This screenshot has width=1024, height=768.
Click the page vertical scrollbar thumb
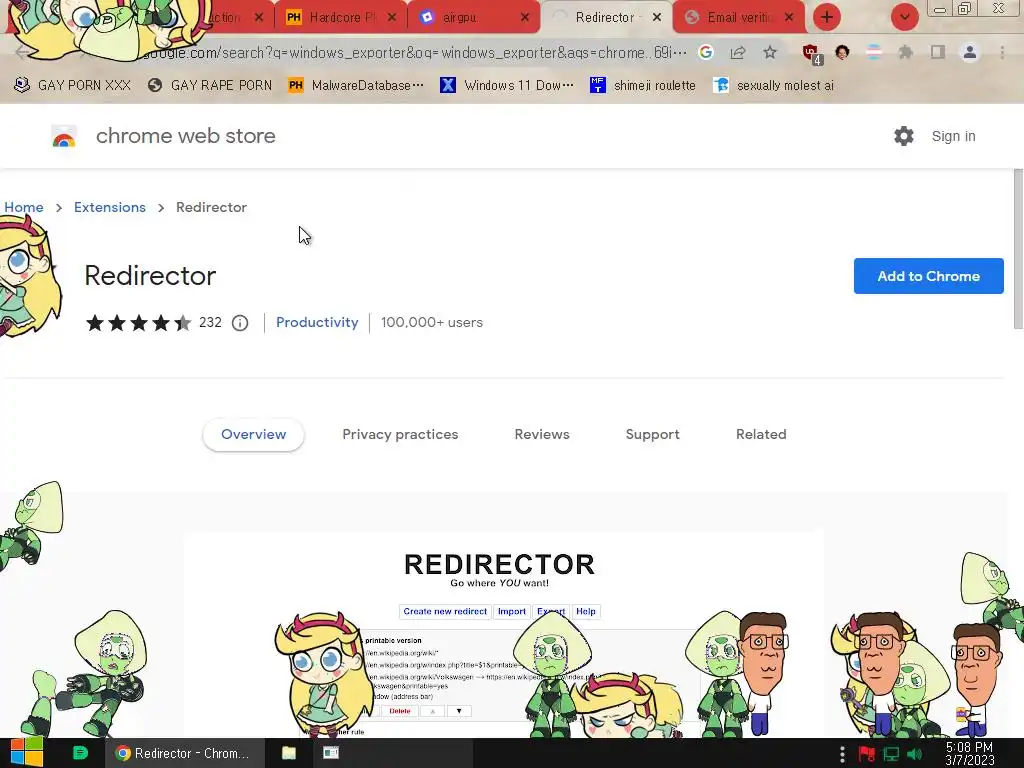coord(1018,248)
